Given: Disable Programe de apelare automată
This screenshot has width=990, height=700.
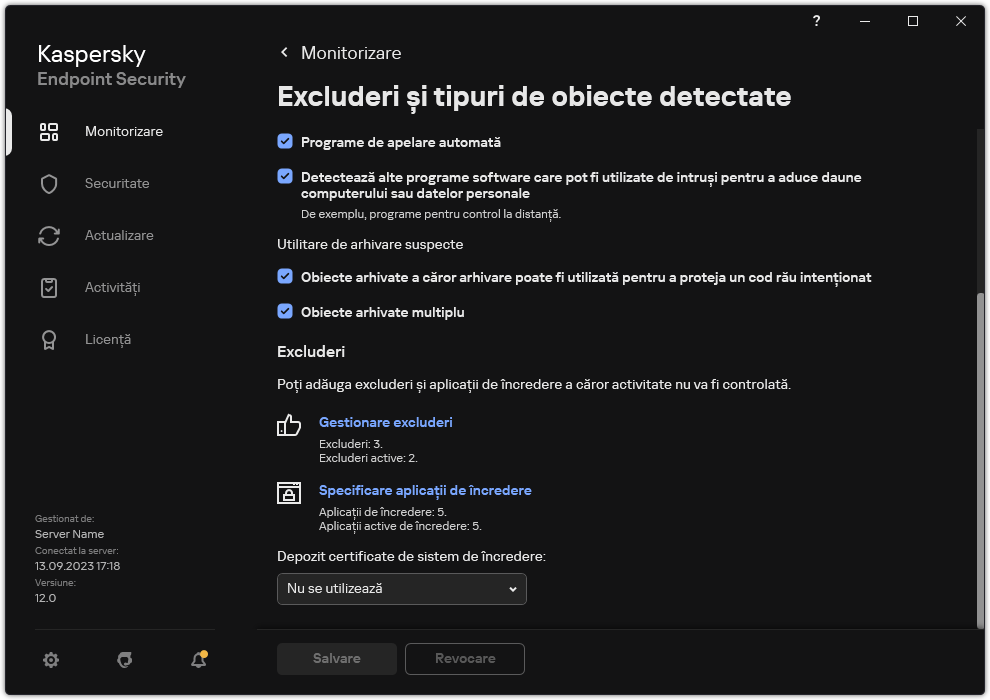Looking at the screenshot, I should click(285, 142).
